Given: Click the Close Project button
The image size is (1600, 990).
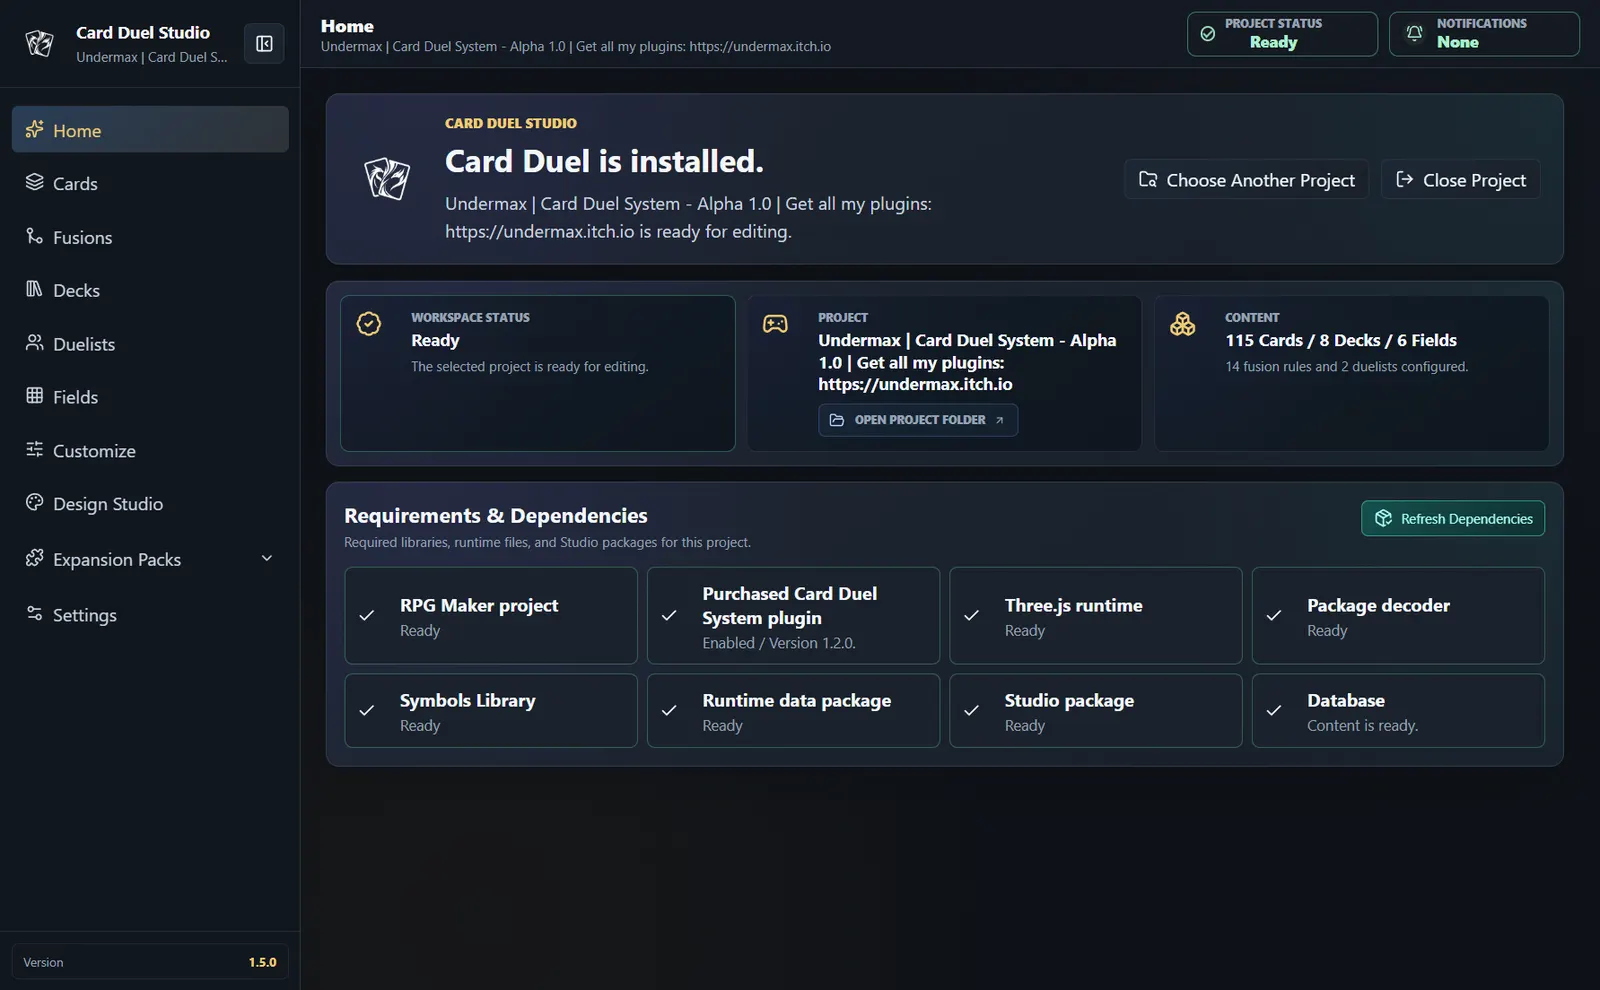Looking at the screenshot, I should tap(1461, 180).
